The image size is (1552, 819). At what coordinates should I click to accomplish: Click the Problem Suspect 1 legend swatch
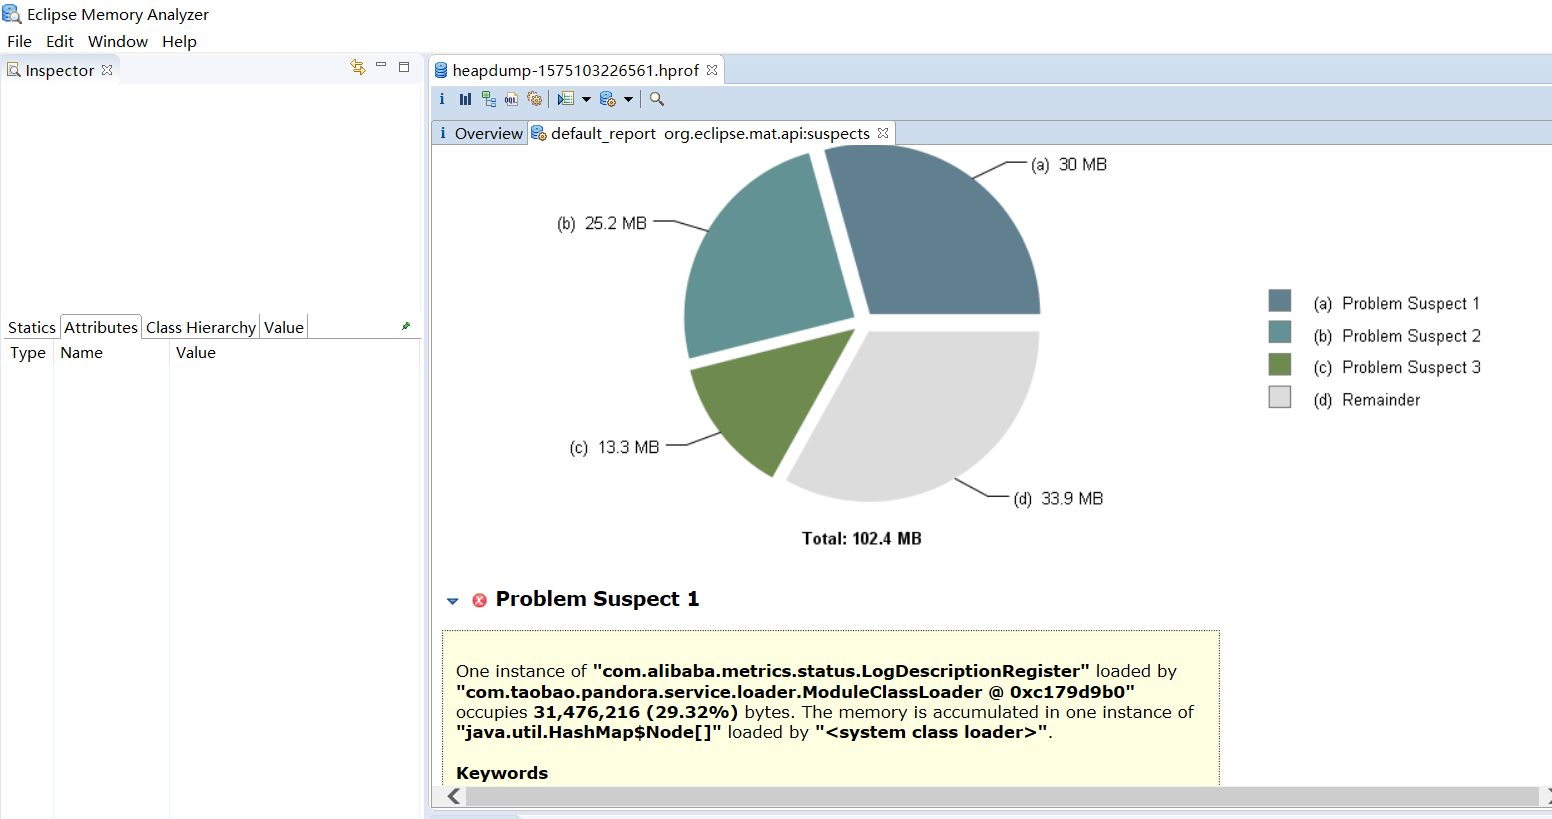coord(1280,301)
